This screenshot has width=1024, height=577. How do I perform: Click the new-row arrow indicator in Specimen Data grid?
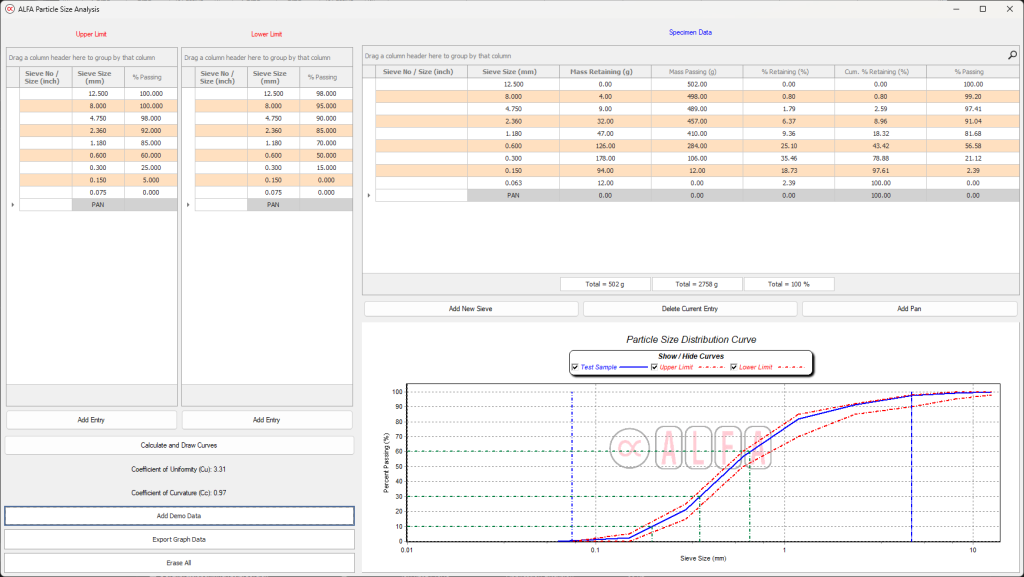(369, 195)
